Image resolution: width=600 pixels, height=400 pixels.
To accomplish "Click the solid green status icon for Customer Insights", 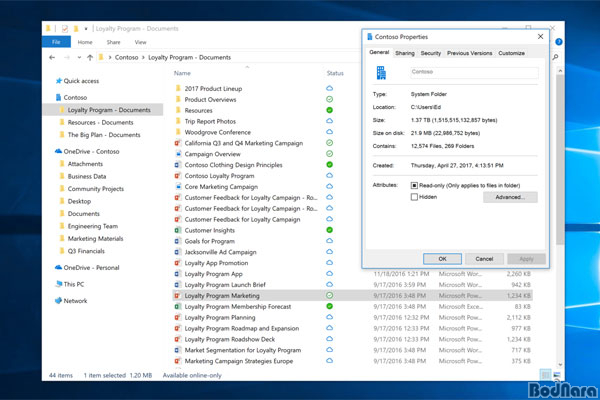I will pyautogui.click(x=329, y=230).
